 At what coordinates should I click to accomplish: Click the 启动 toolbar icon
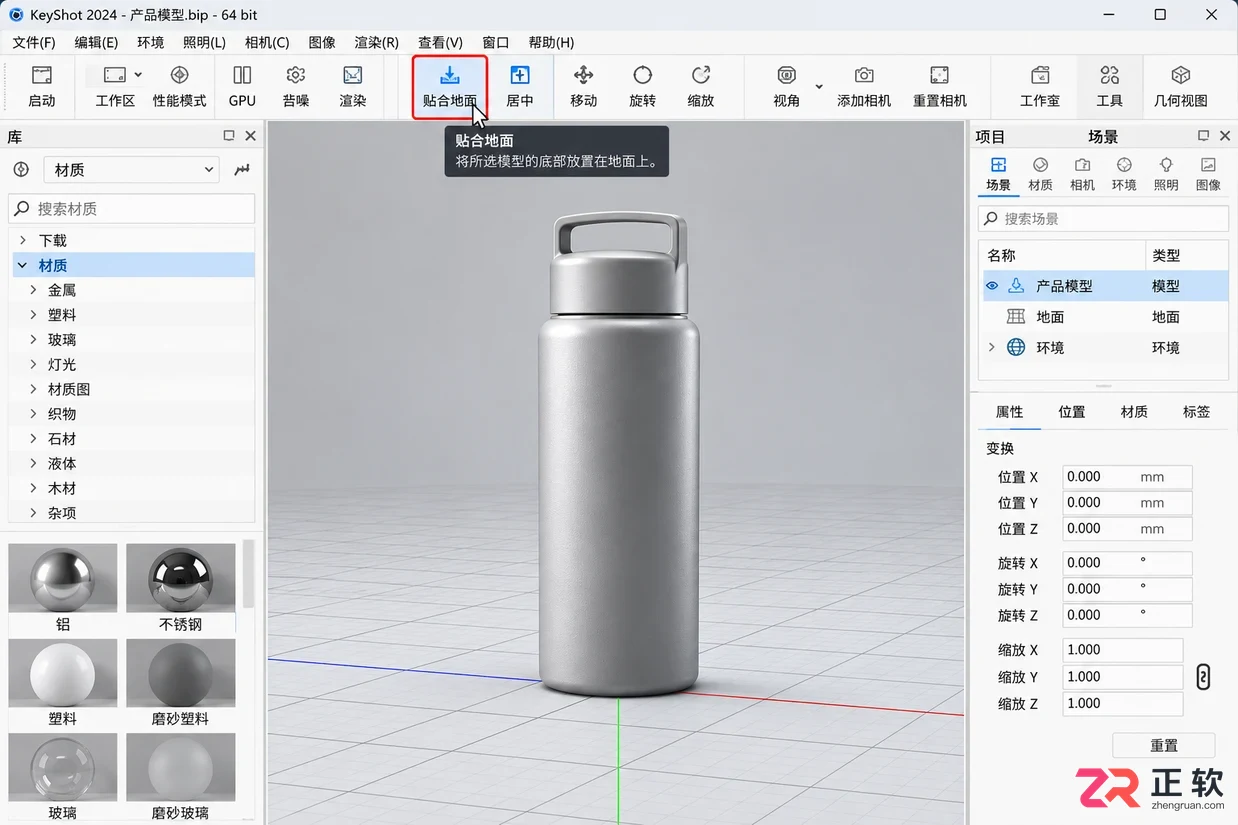click(x=41, y=87)
